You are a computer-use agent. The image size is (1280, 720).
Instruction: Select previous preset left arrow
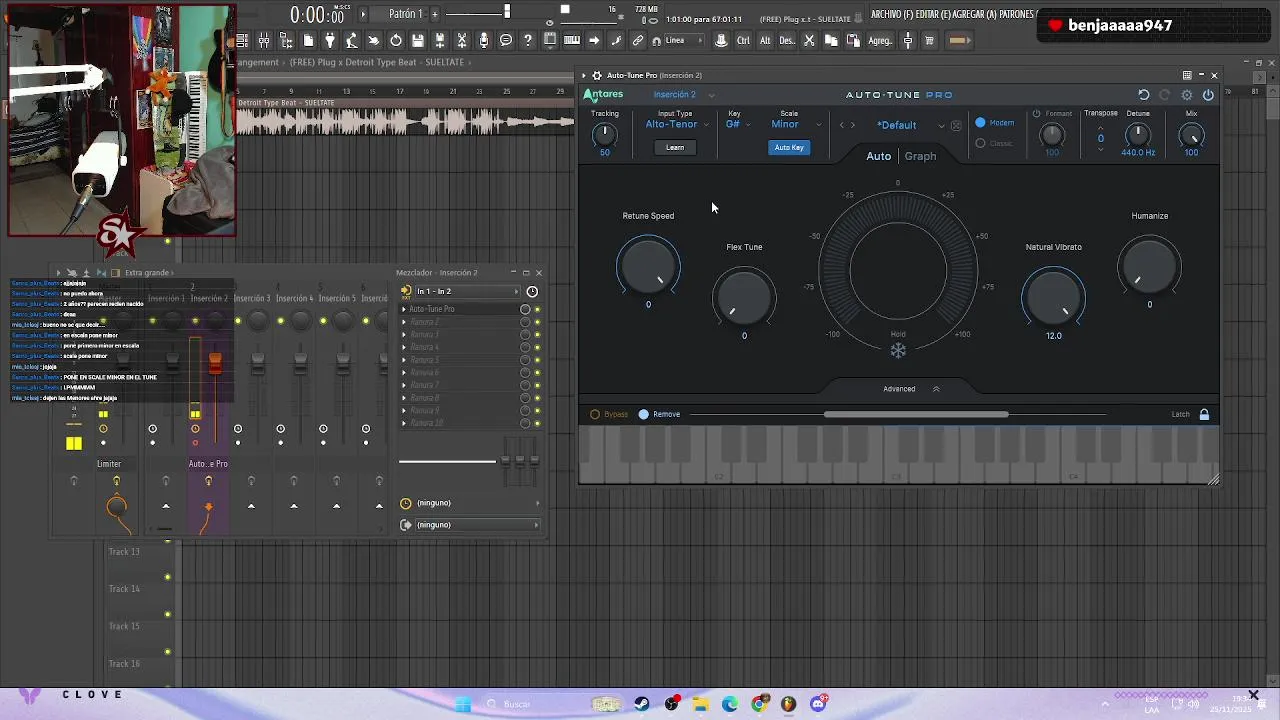coord(841,125)
